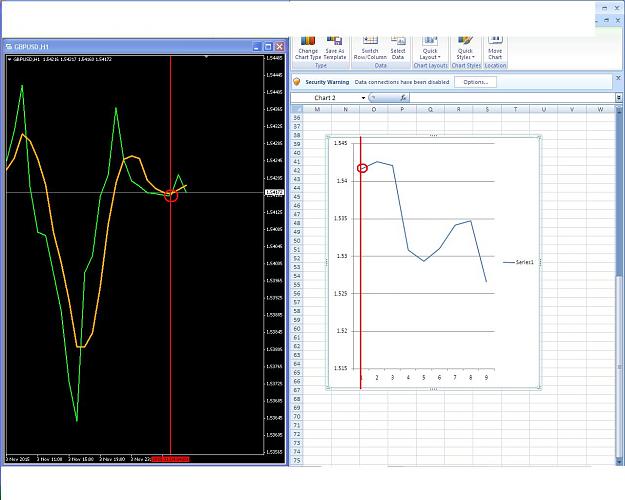This screenshot has width=625, height=500.
Task: Click the 1.515 axis label in Excel chart
Action: click(x=340, y=368)
